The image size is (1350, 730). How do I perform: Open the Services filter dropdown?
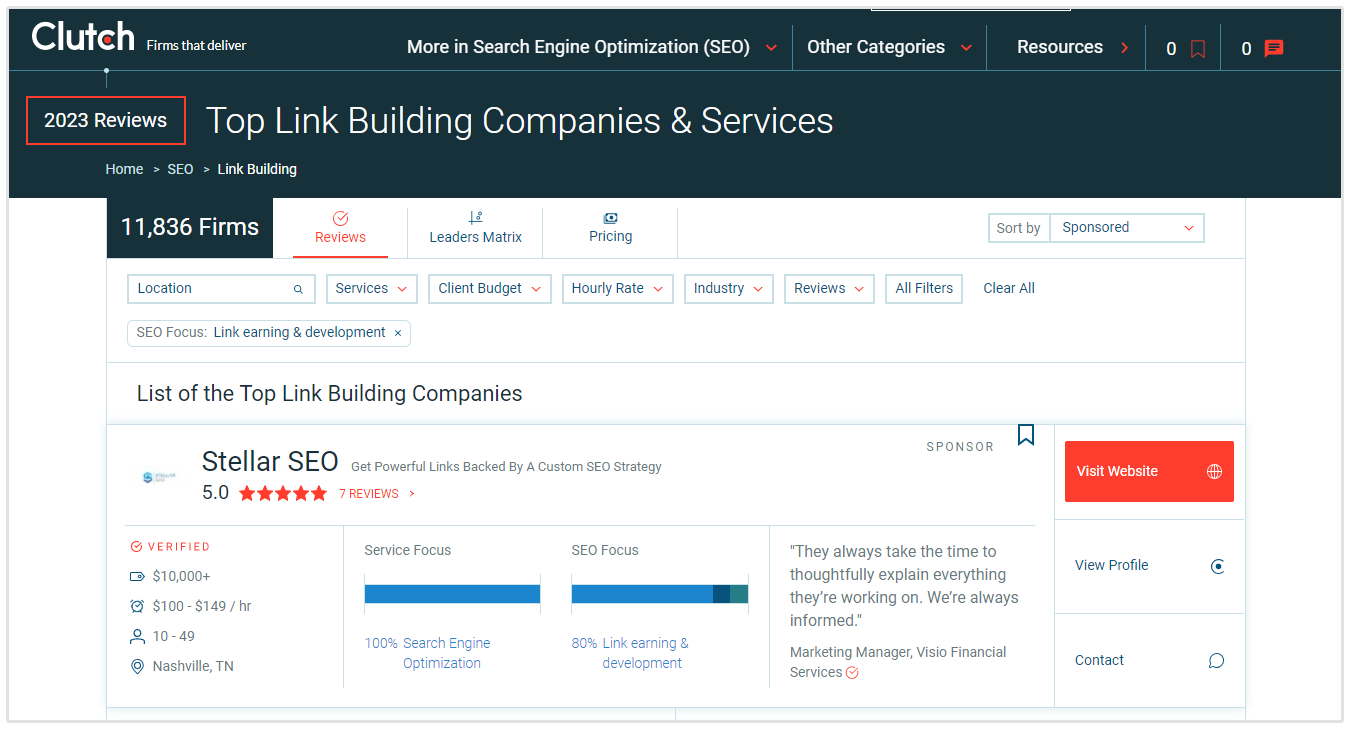pos(371,289)
